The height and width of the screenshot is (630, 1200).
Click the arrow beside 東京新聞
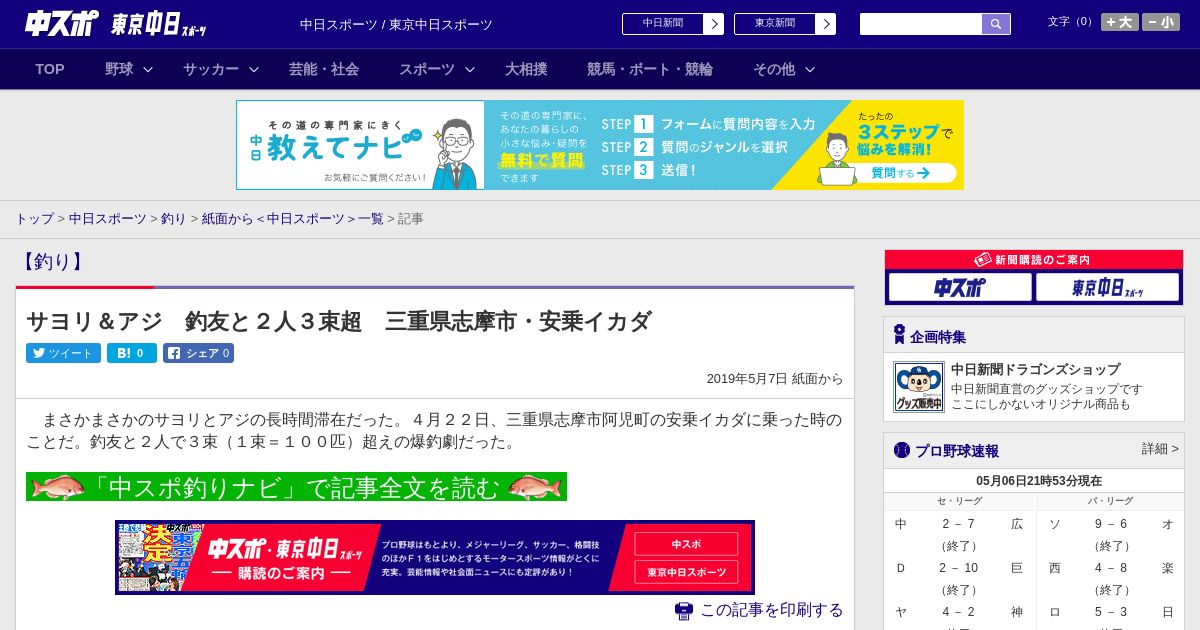click(x=826, y=24)
